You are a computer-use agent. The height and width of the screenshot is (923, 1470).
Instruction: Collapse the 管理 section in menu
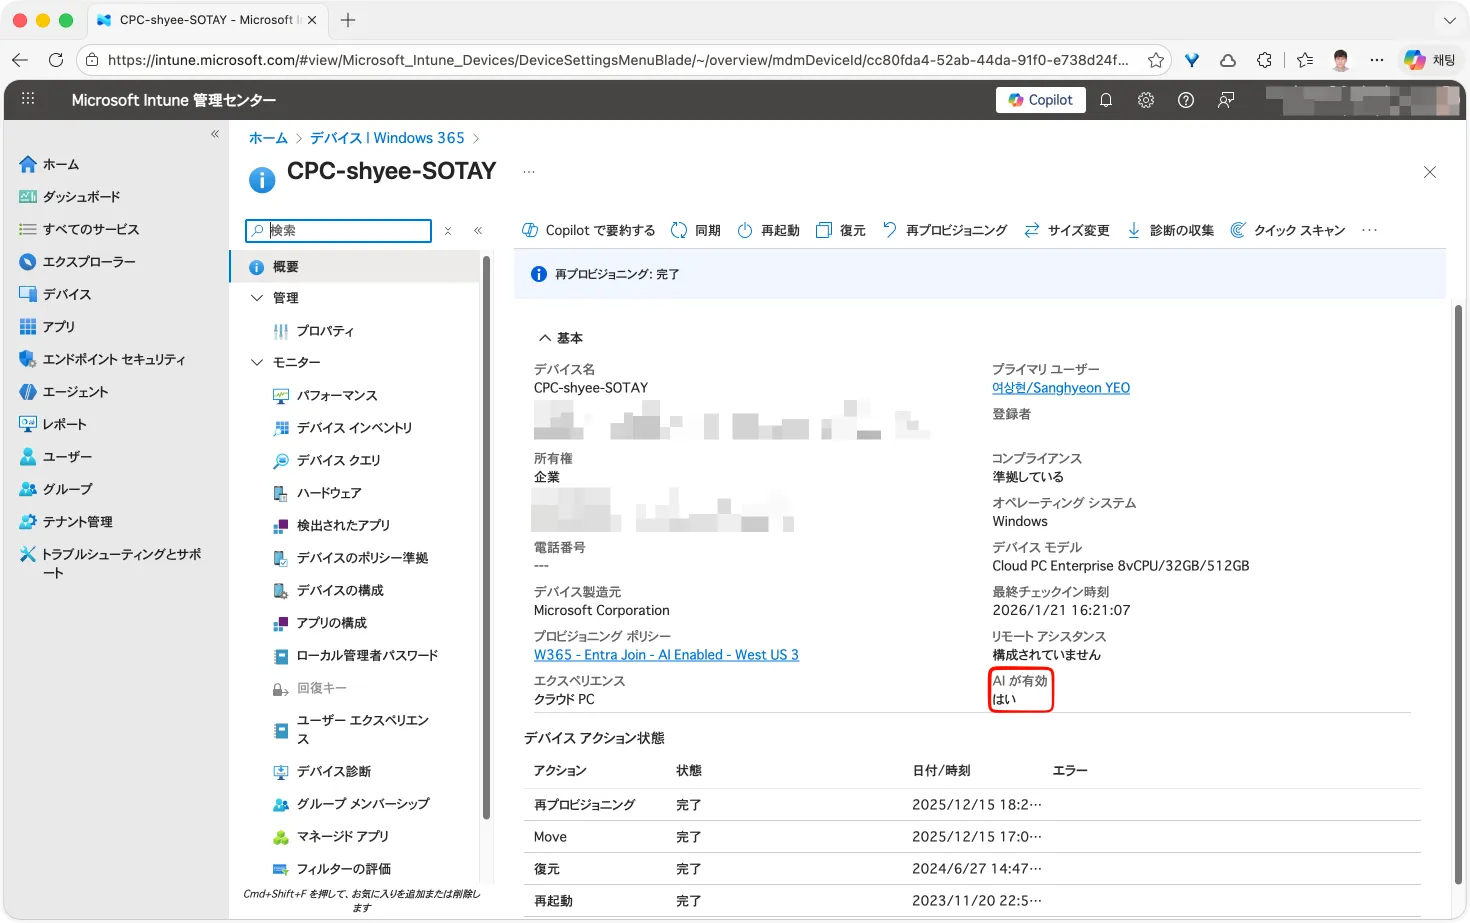(x=257, y=298)
